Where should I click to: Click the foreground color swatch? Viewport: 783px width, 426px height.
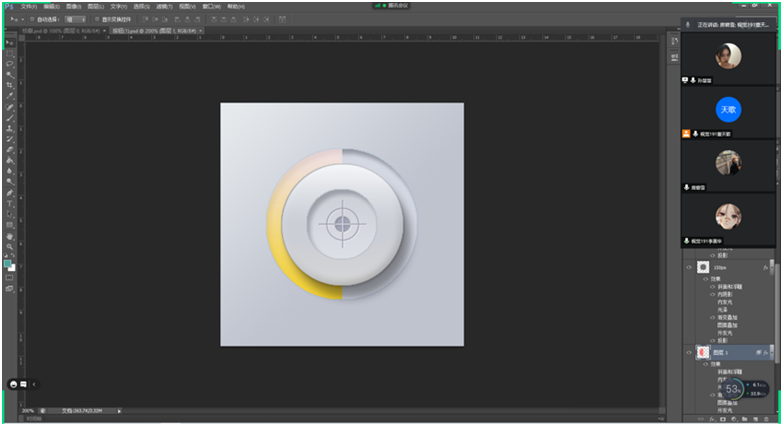tap(8, 264)
